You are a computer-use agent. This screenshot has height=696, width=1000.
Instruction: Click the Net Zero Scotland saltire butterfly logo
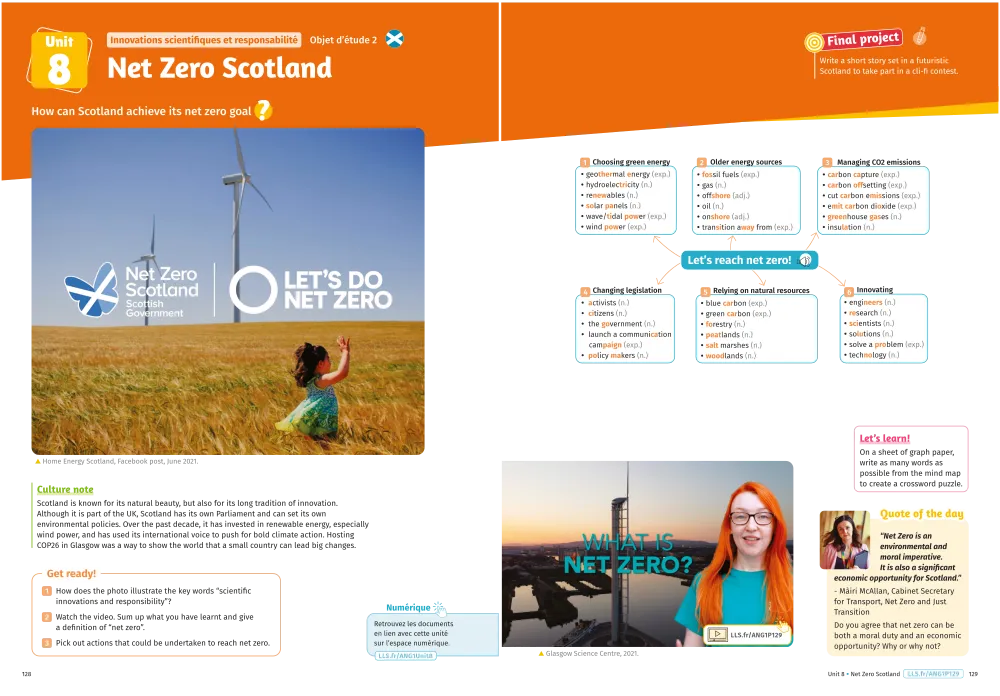click(91, 290)
